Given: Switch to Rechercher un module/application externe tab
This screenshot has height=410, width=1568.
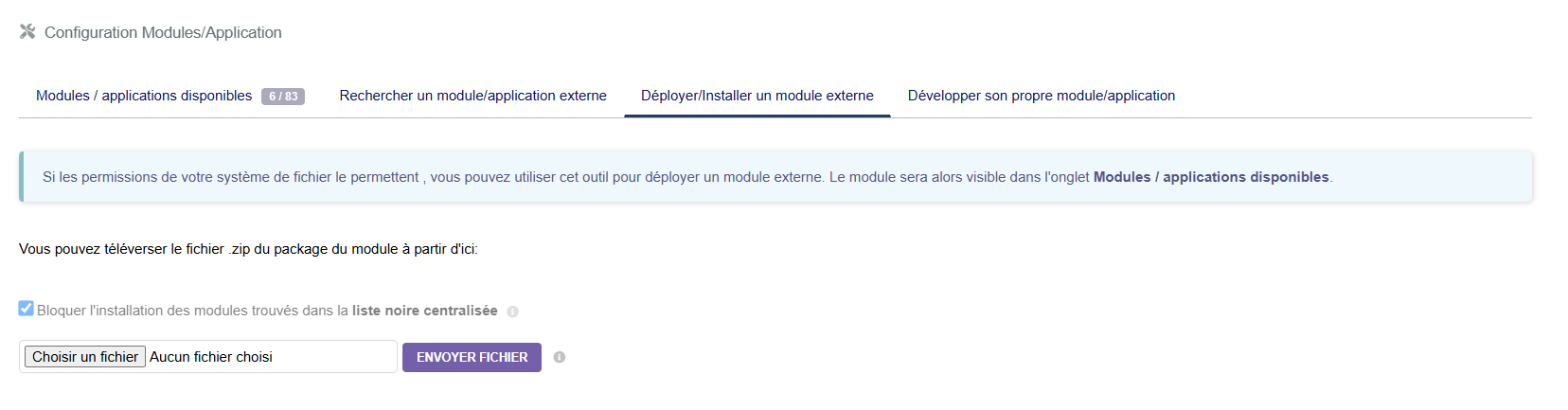Looking at the screenshot, I should (x=473, y=96).
